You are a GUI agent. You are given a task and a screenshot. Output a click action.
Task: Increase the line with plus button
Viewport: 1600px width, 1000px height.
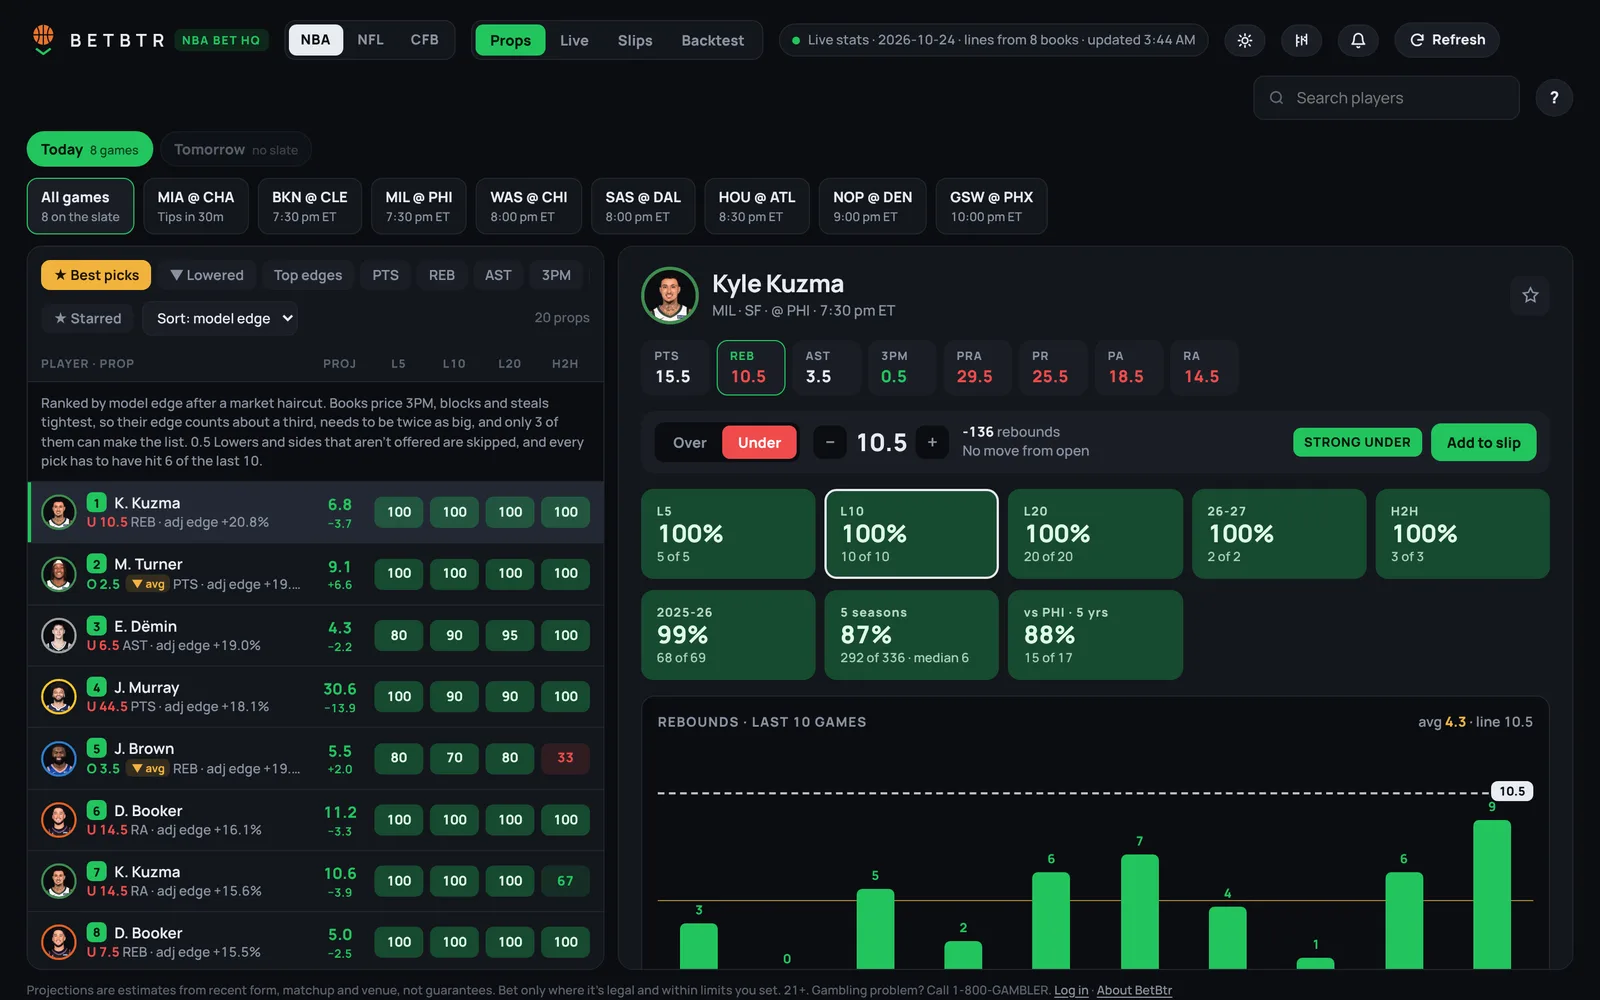coord(932,442)
